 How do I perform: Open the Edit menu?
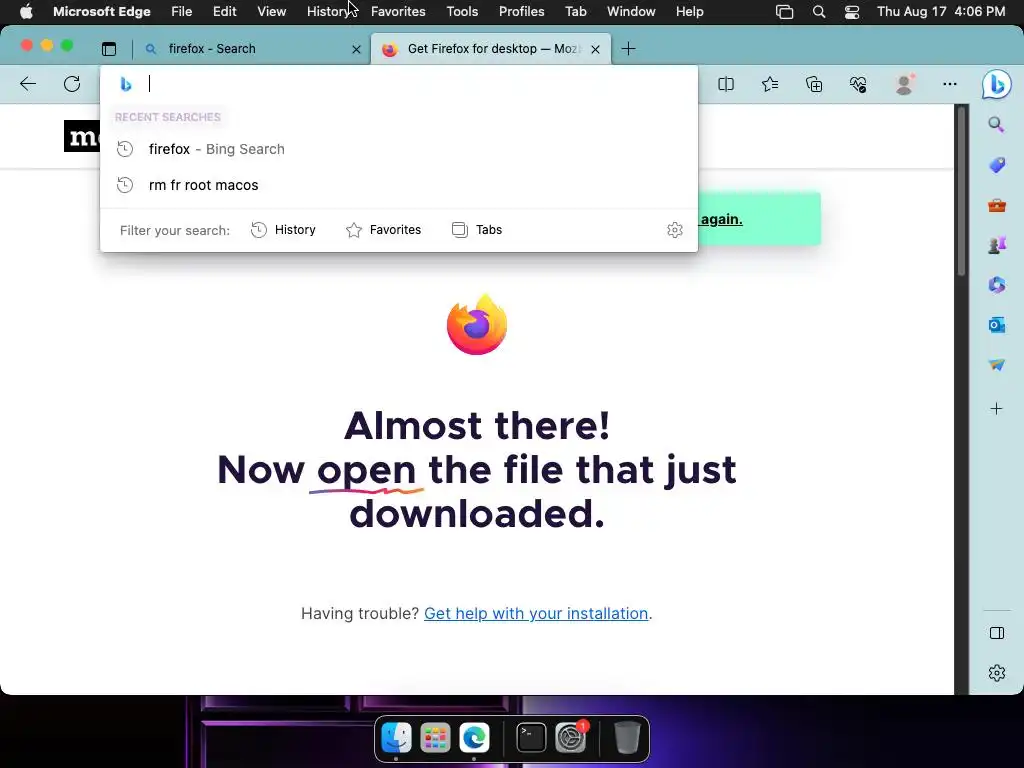225,12
